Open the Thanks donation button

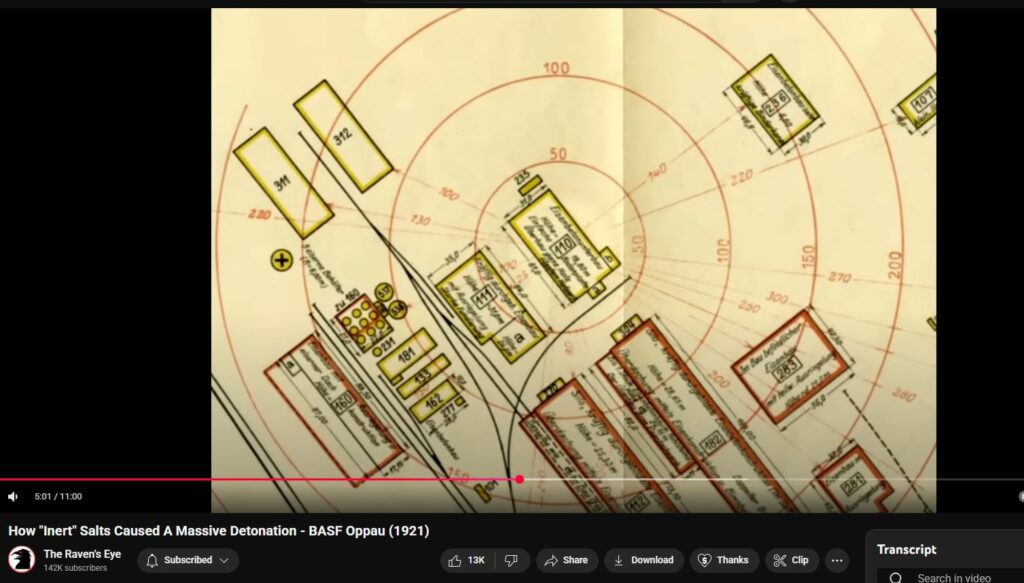pos(724,560)
